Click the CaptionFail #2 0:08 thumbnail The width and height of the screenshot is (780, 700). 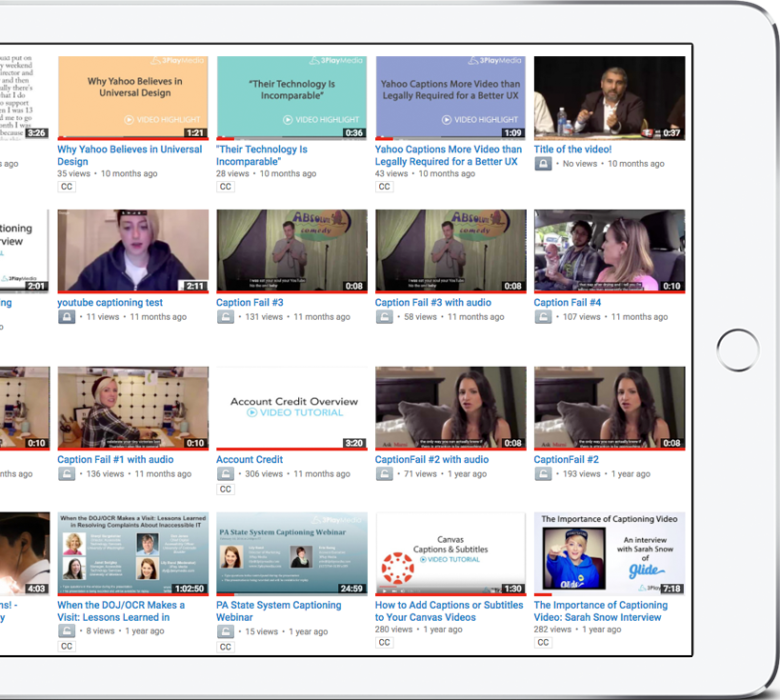pos(609,408)
